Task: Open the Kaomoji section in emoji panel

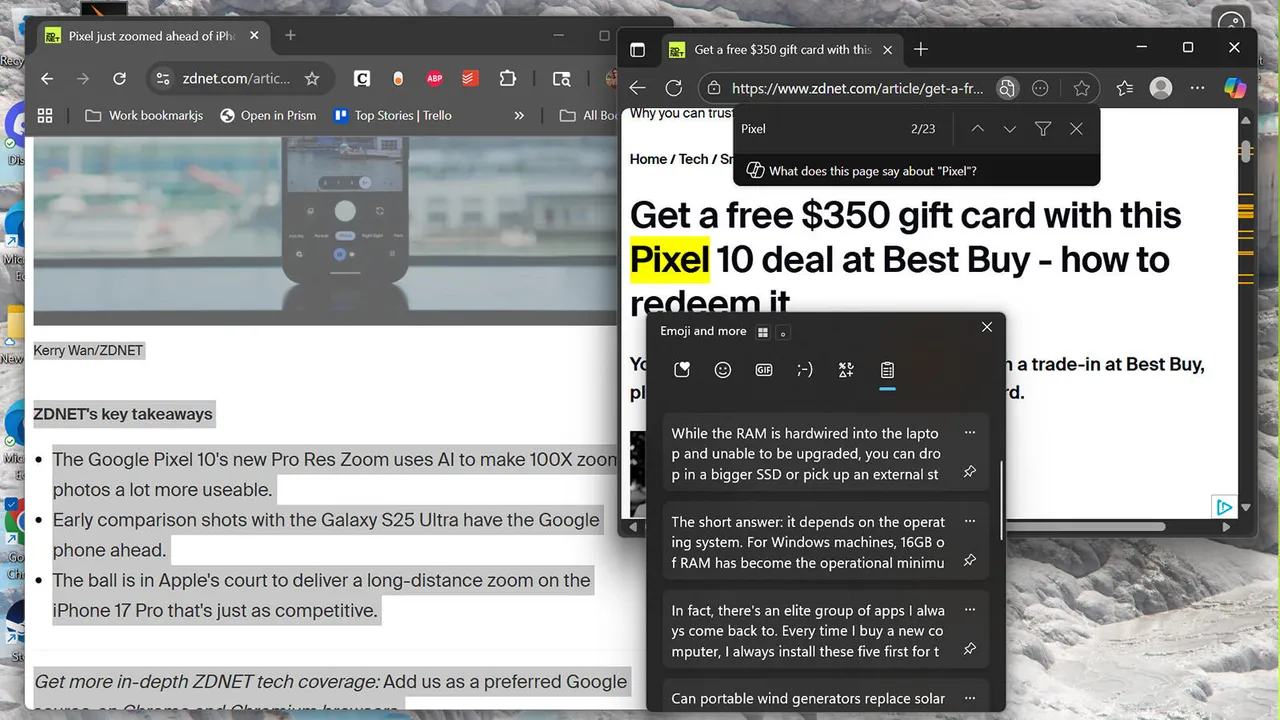Action: [805, 370]
